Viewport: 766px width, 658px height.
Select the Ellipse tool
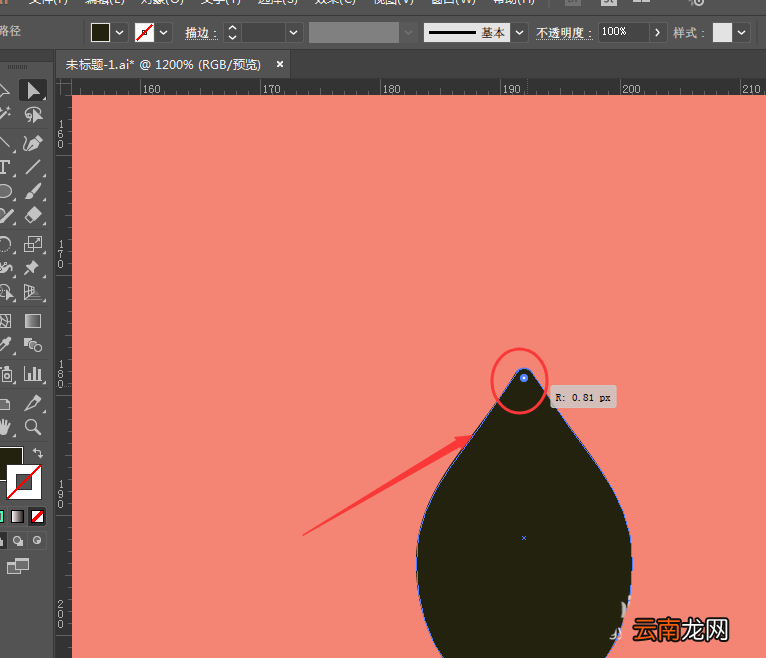pos(5,191)
